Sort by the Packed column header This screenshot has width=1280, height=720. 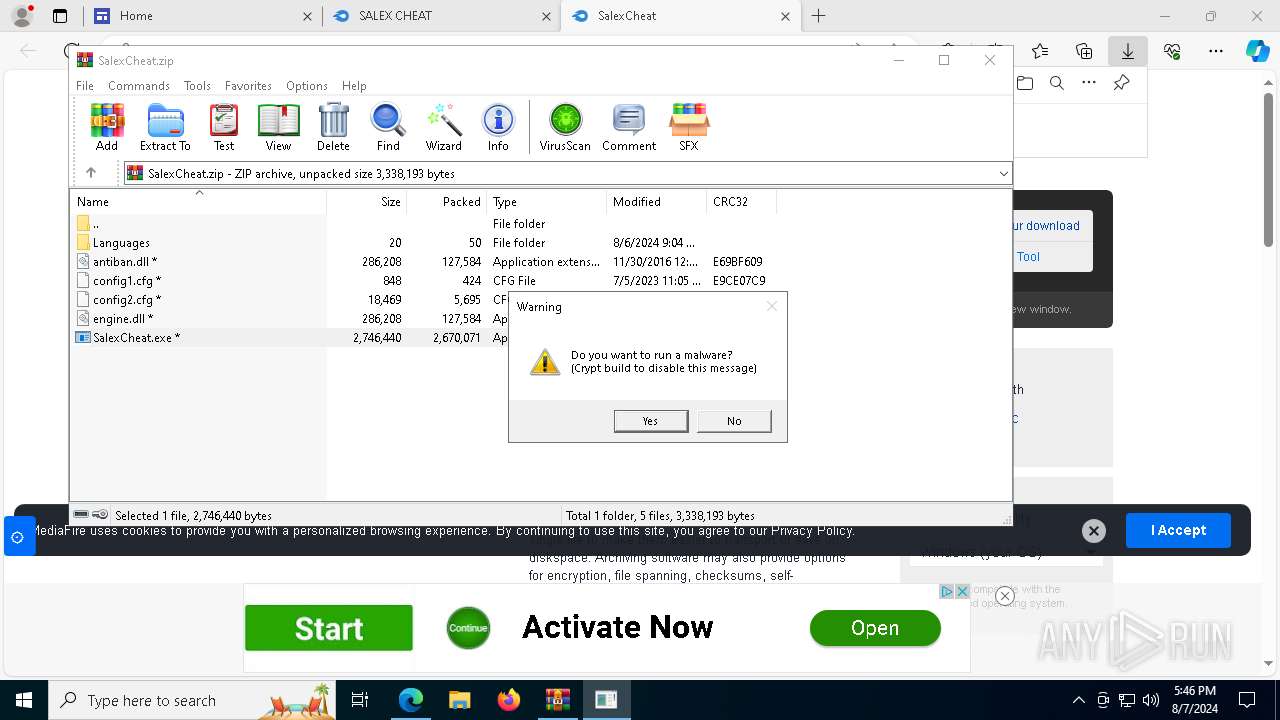click(x=447, y=202)
